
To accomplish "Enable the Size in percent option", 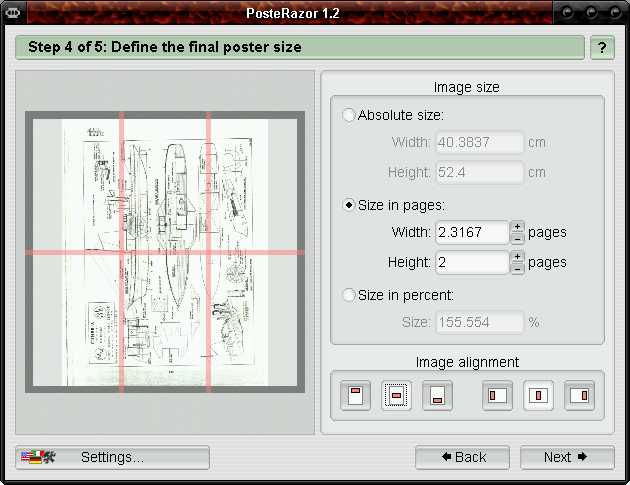I will click(349, 295).
